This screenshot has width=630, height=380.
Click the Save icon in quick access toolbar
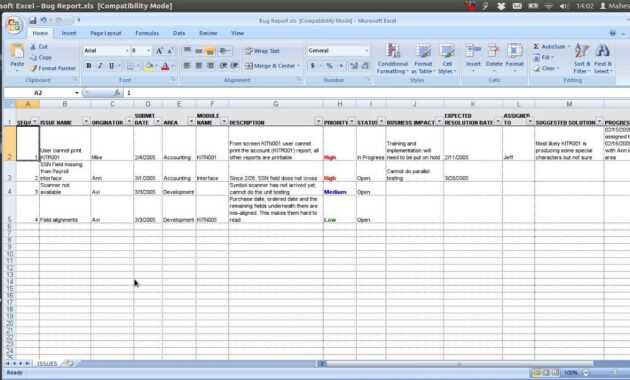coord(33,20)
